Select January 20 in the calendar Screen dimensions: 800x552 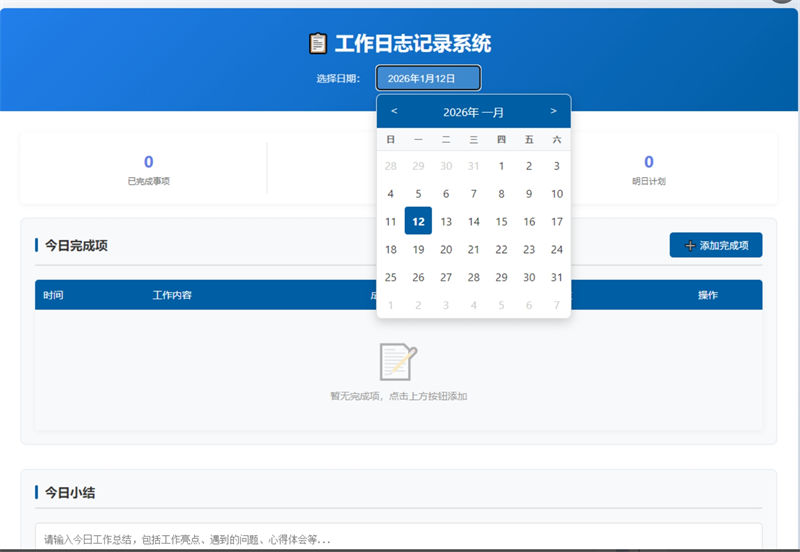(446, 249)
